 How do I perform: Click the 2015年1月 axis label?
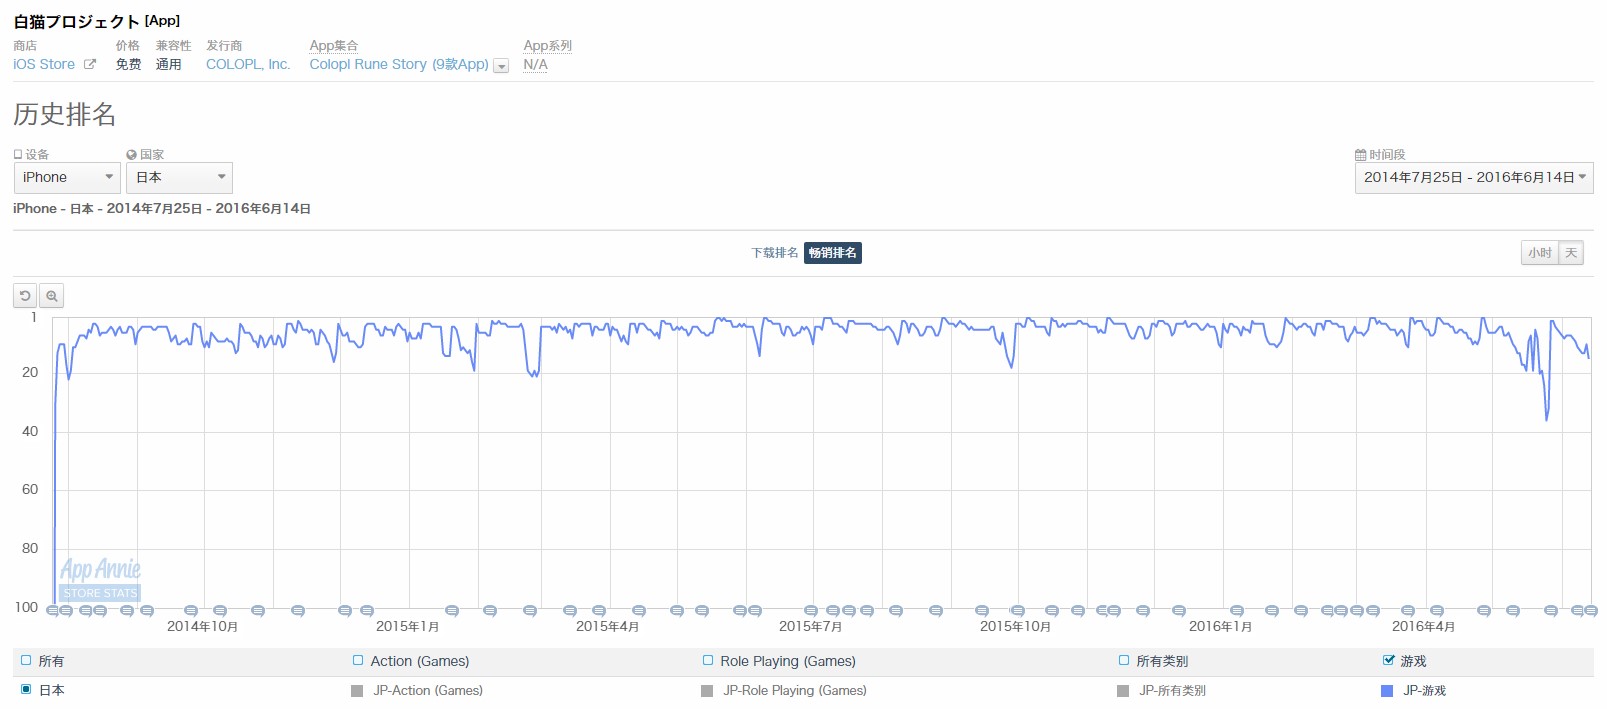point(407,627)
